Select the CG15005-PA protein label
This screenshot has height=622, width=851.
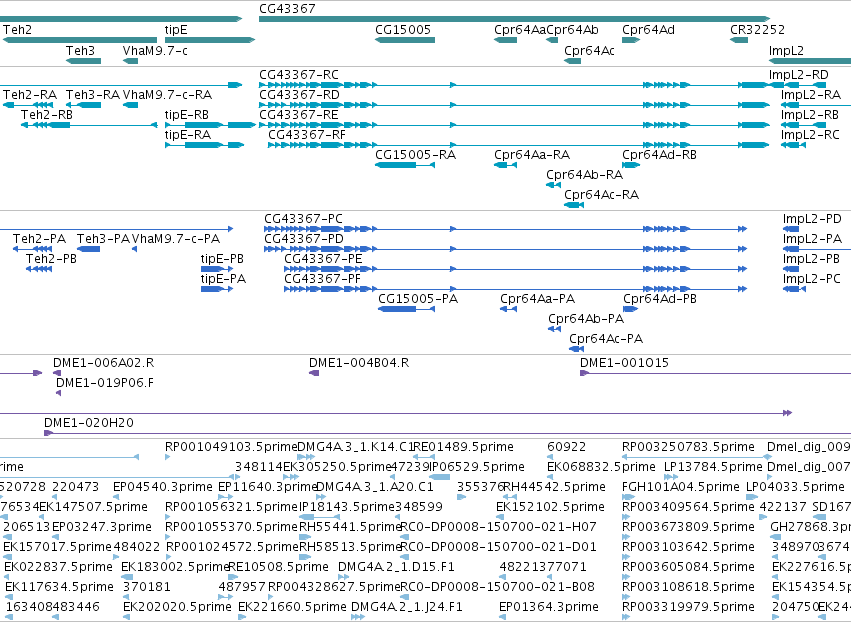pos(418,299)
